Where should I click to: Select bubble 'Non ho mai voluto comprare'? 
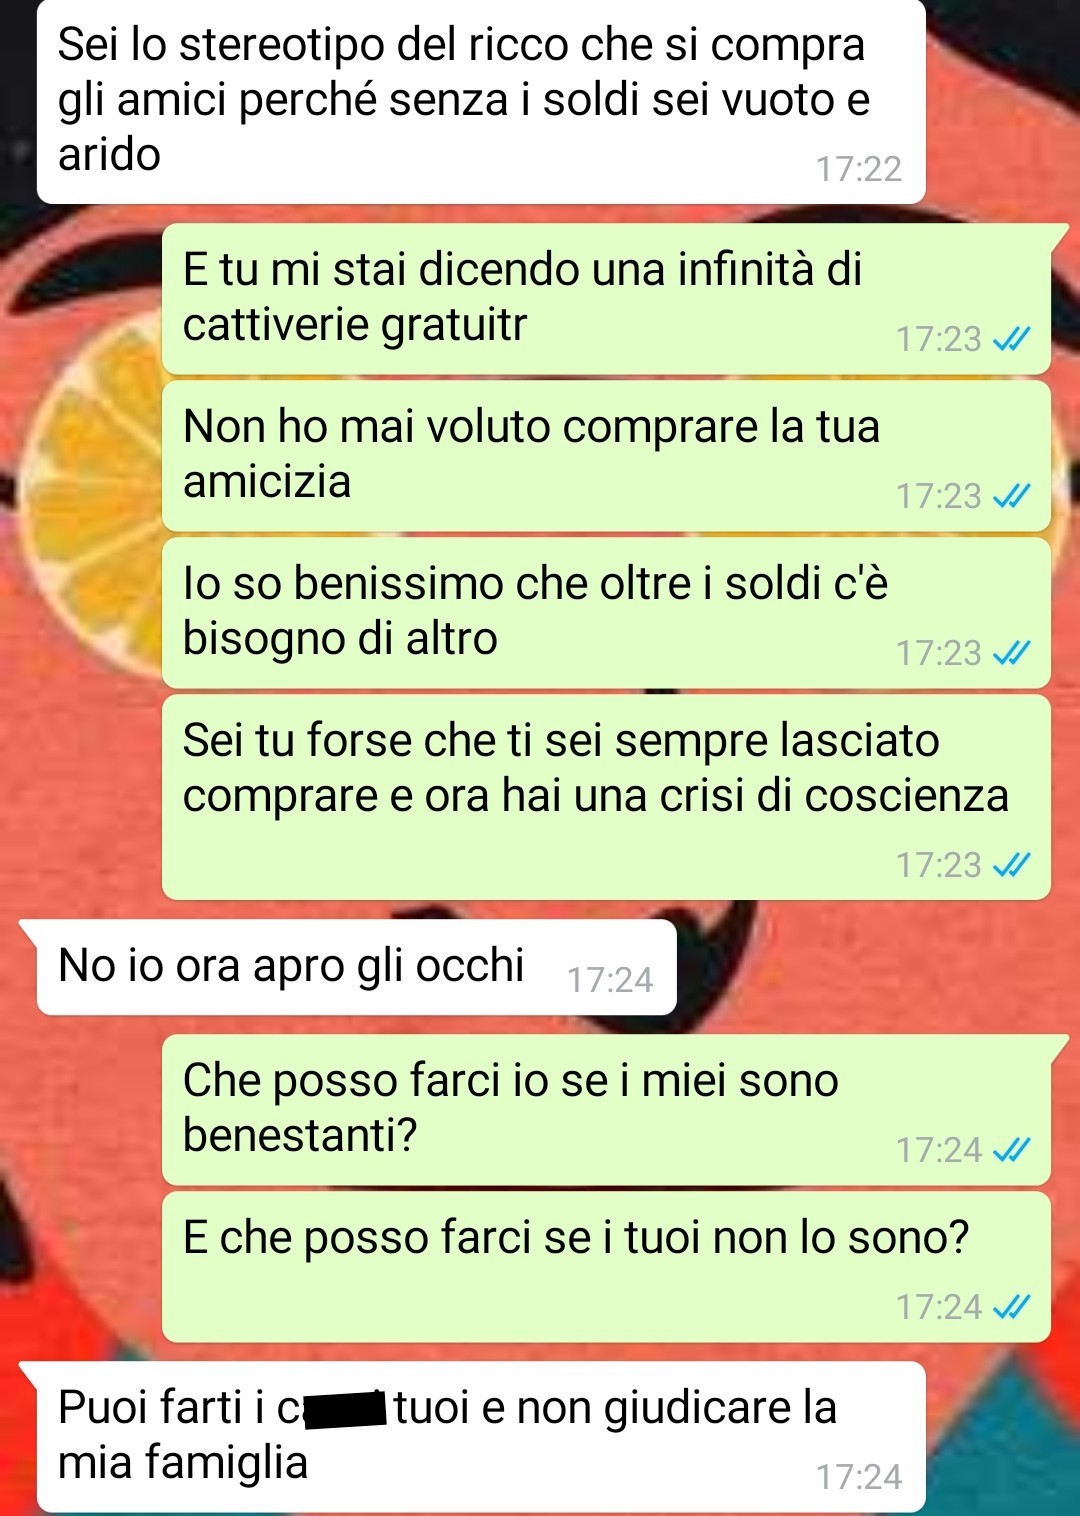(606, 456)
